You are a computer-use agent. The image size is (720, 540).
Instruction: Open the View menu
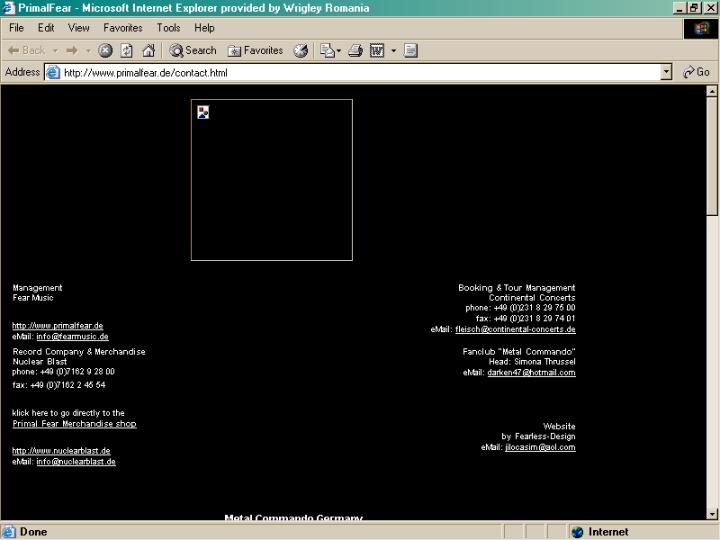point(79,28)
